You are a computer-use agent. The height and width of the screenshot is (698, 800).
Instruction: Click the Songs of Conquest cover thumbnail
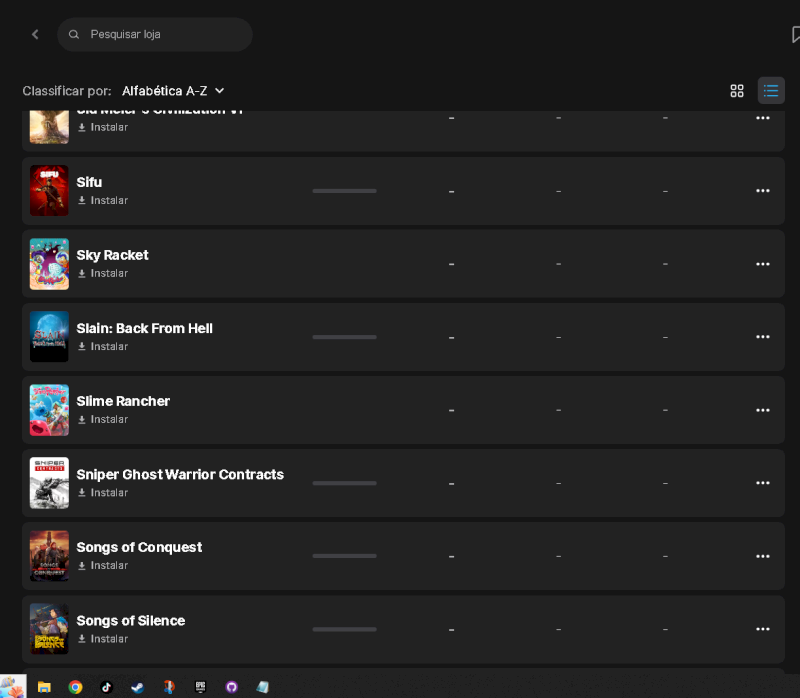(x=49, y=556)
